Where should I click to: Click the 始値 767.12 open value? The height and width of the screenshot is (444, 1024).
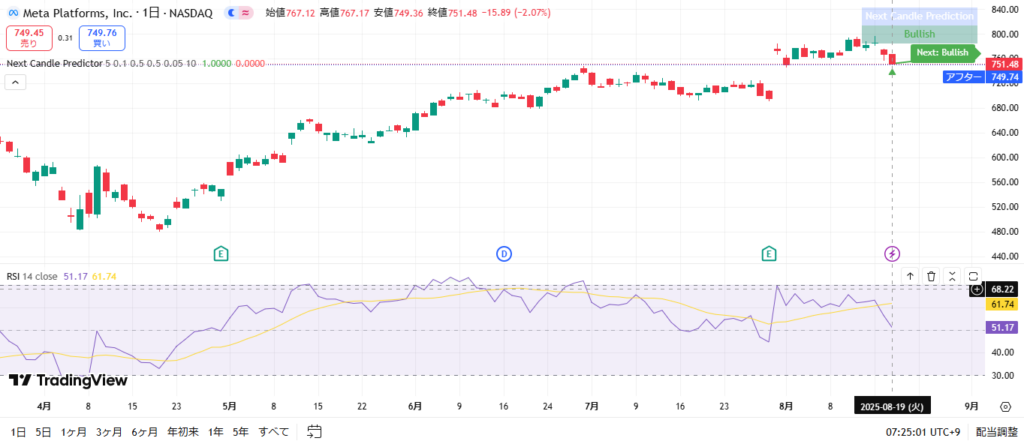(291, 13)
